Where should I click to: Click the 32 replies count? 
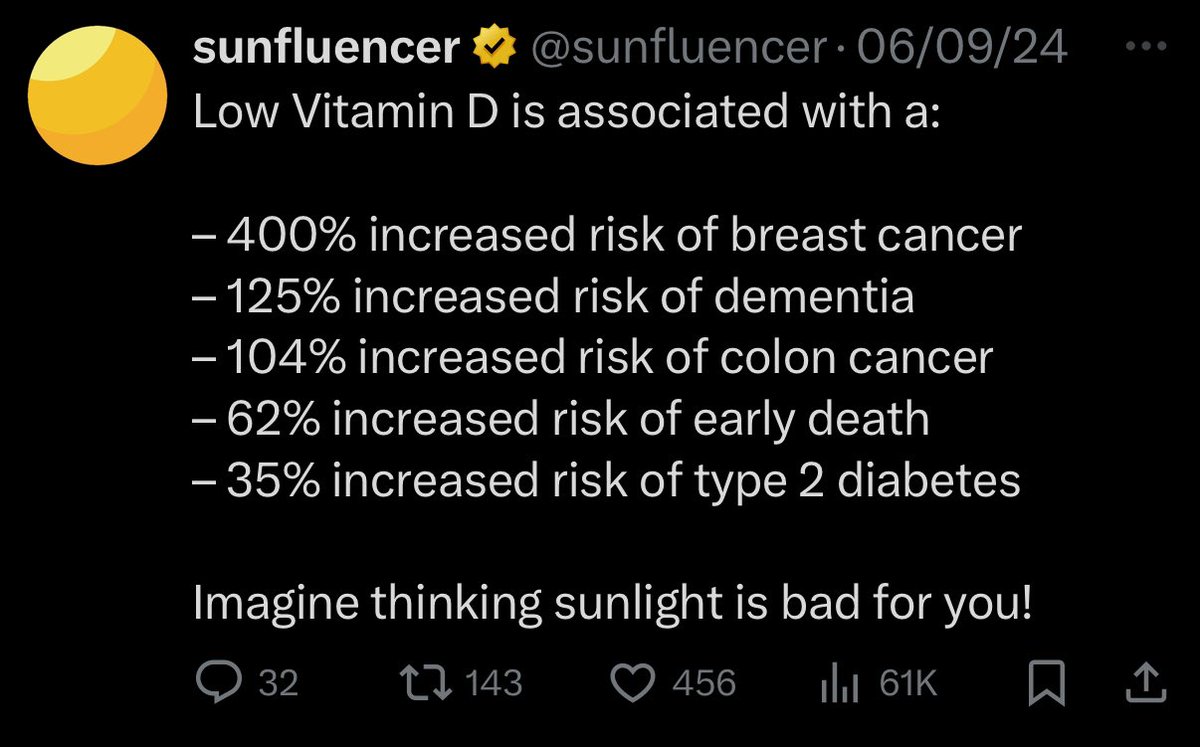pyautogui.click(x=279, y=684)
